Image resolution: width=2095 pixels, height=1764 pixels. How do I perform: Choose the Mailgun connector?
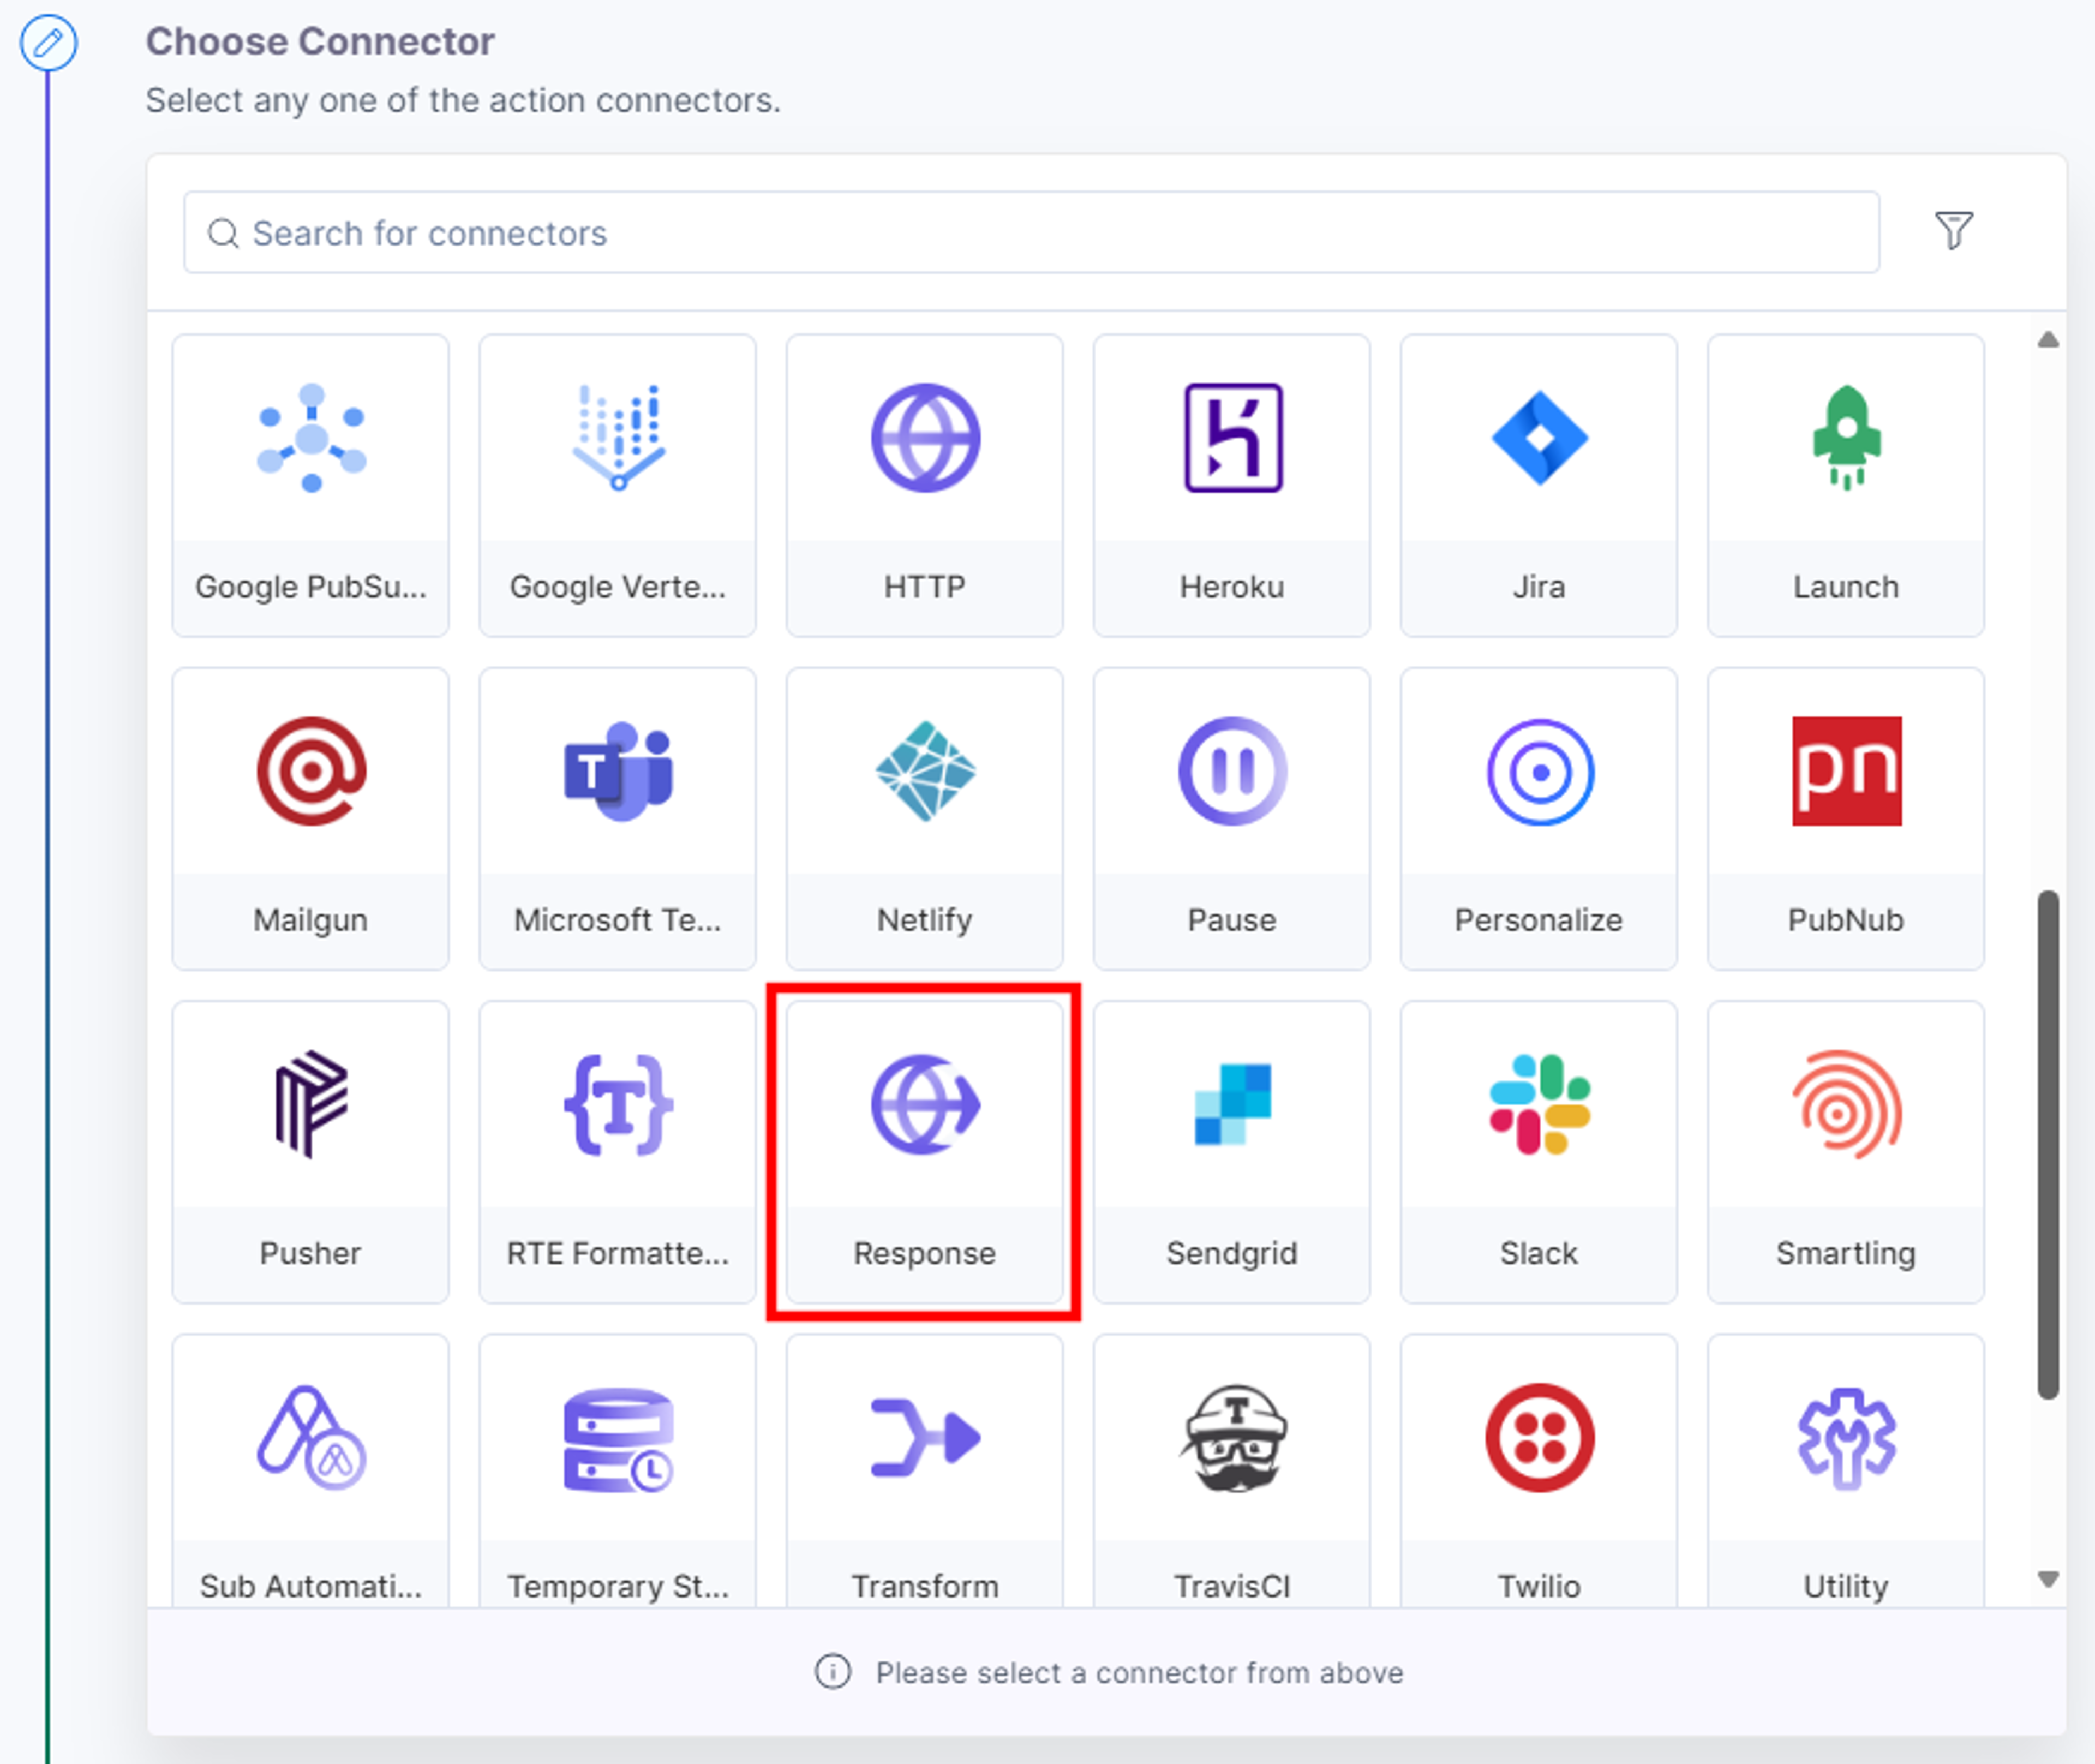click(310, 818)
